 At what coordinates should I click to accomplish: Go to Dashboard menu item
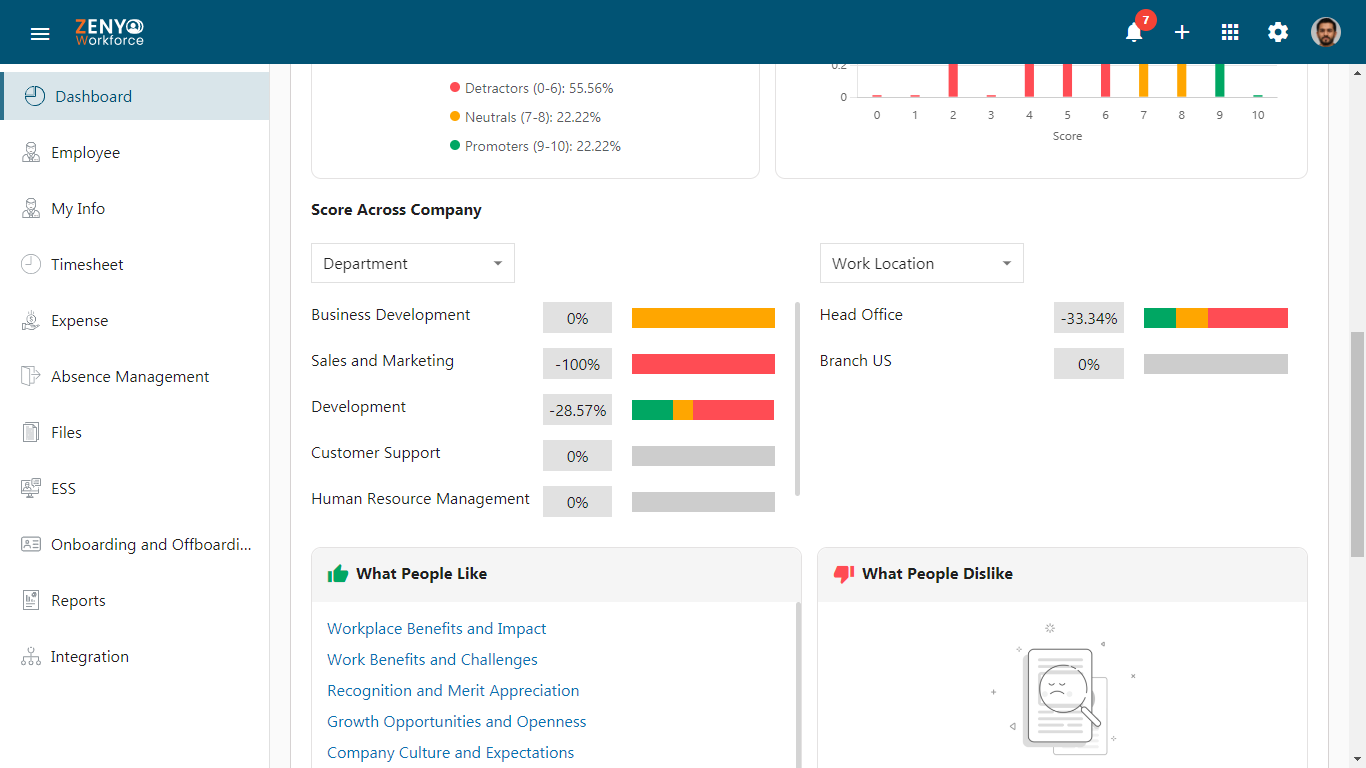(135, 96)
